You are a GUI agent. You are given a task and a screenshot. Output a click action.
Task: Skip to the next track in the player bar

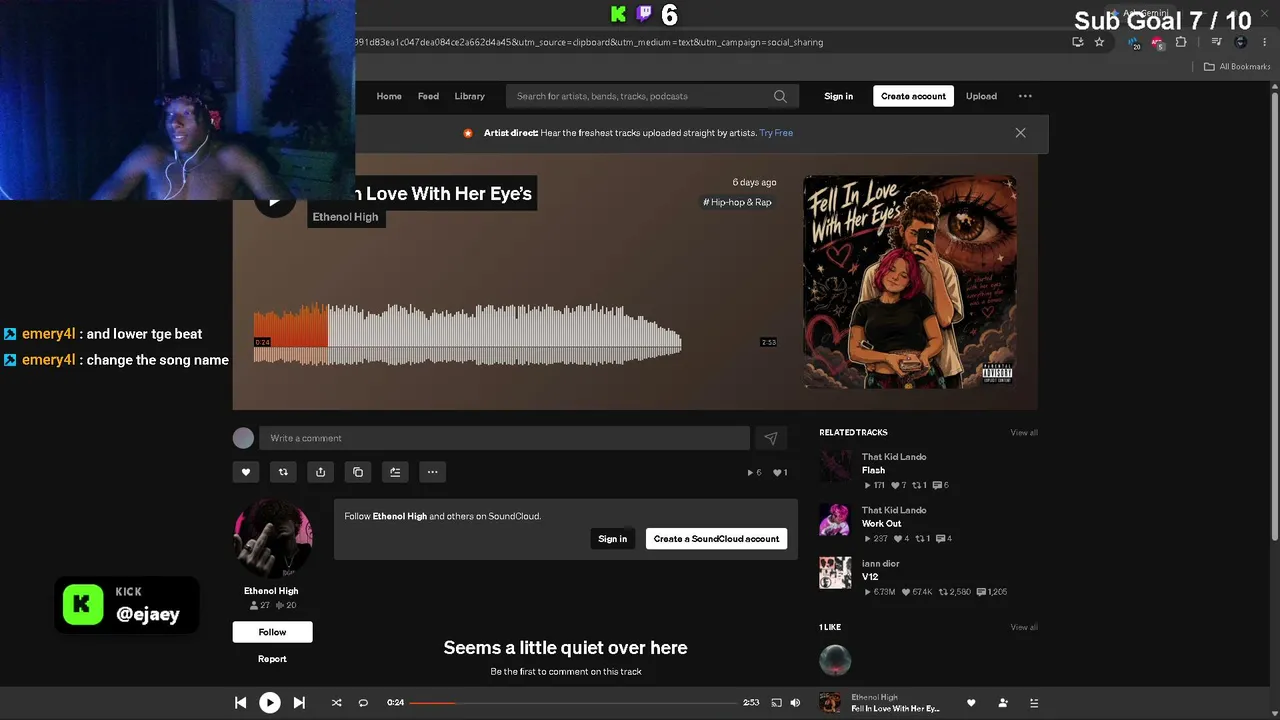299,703
